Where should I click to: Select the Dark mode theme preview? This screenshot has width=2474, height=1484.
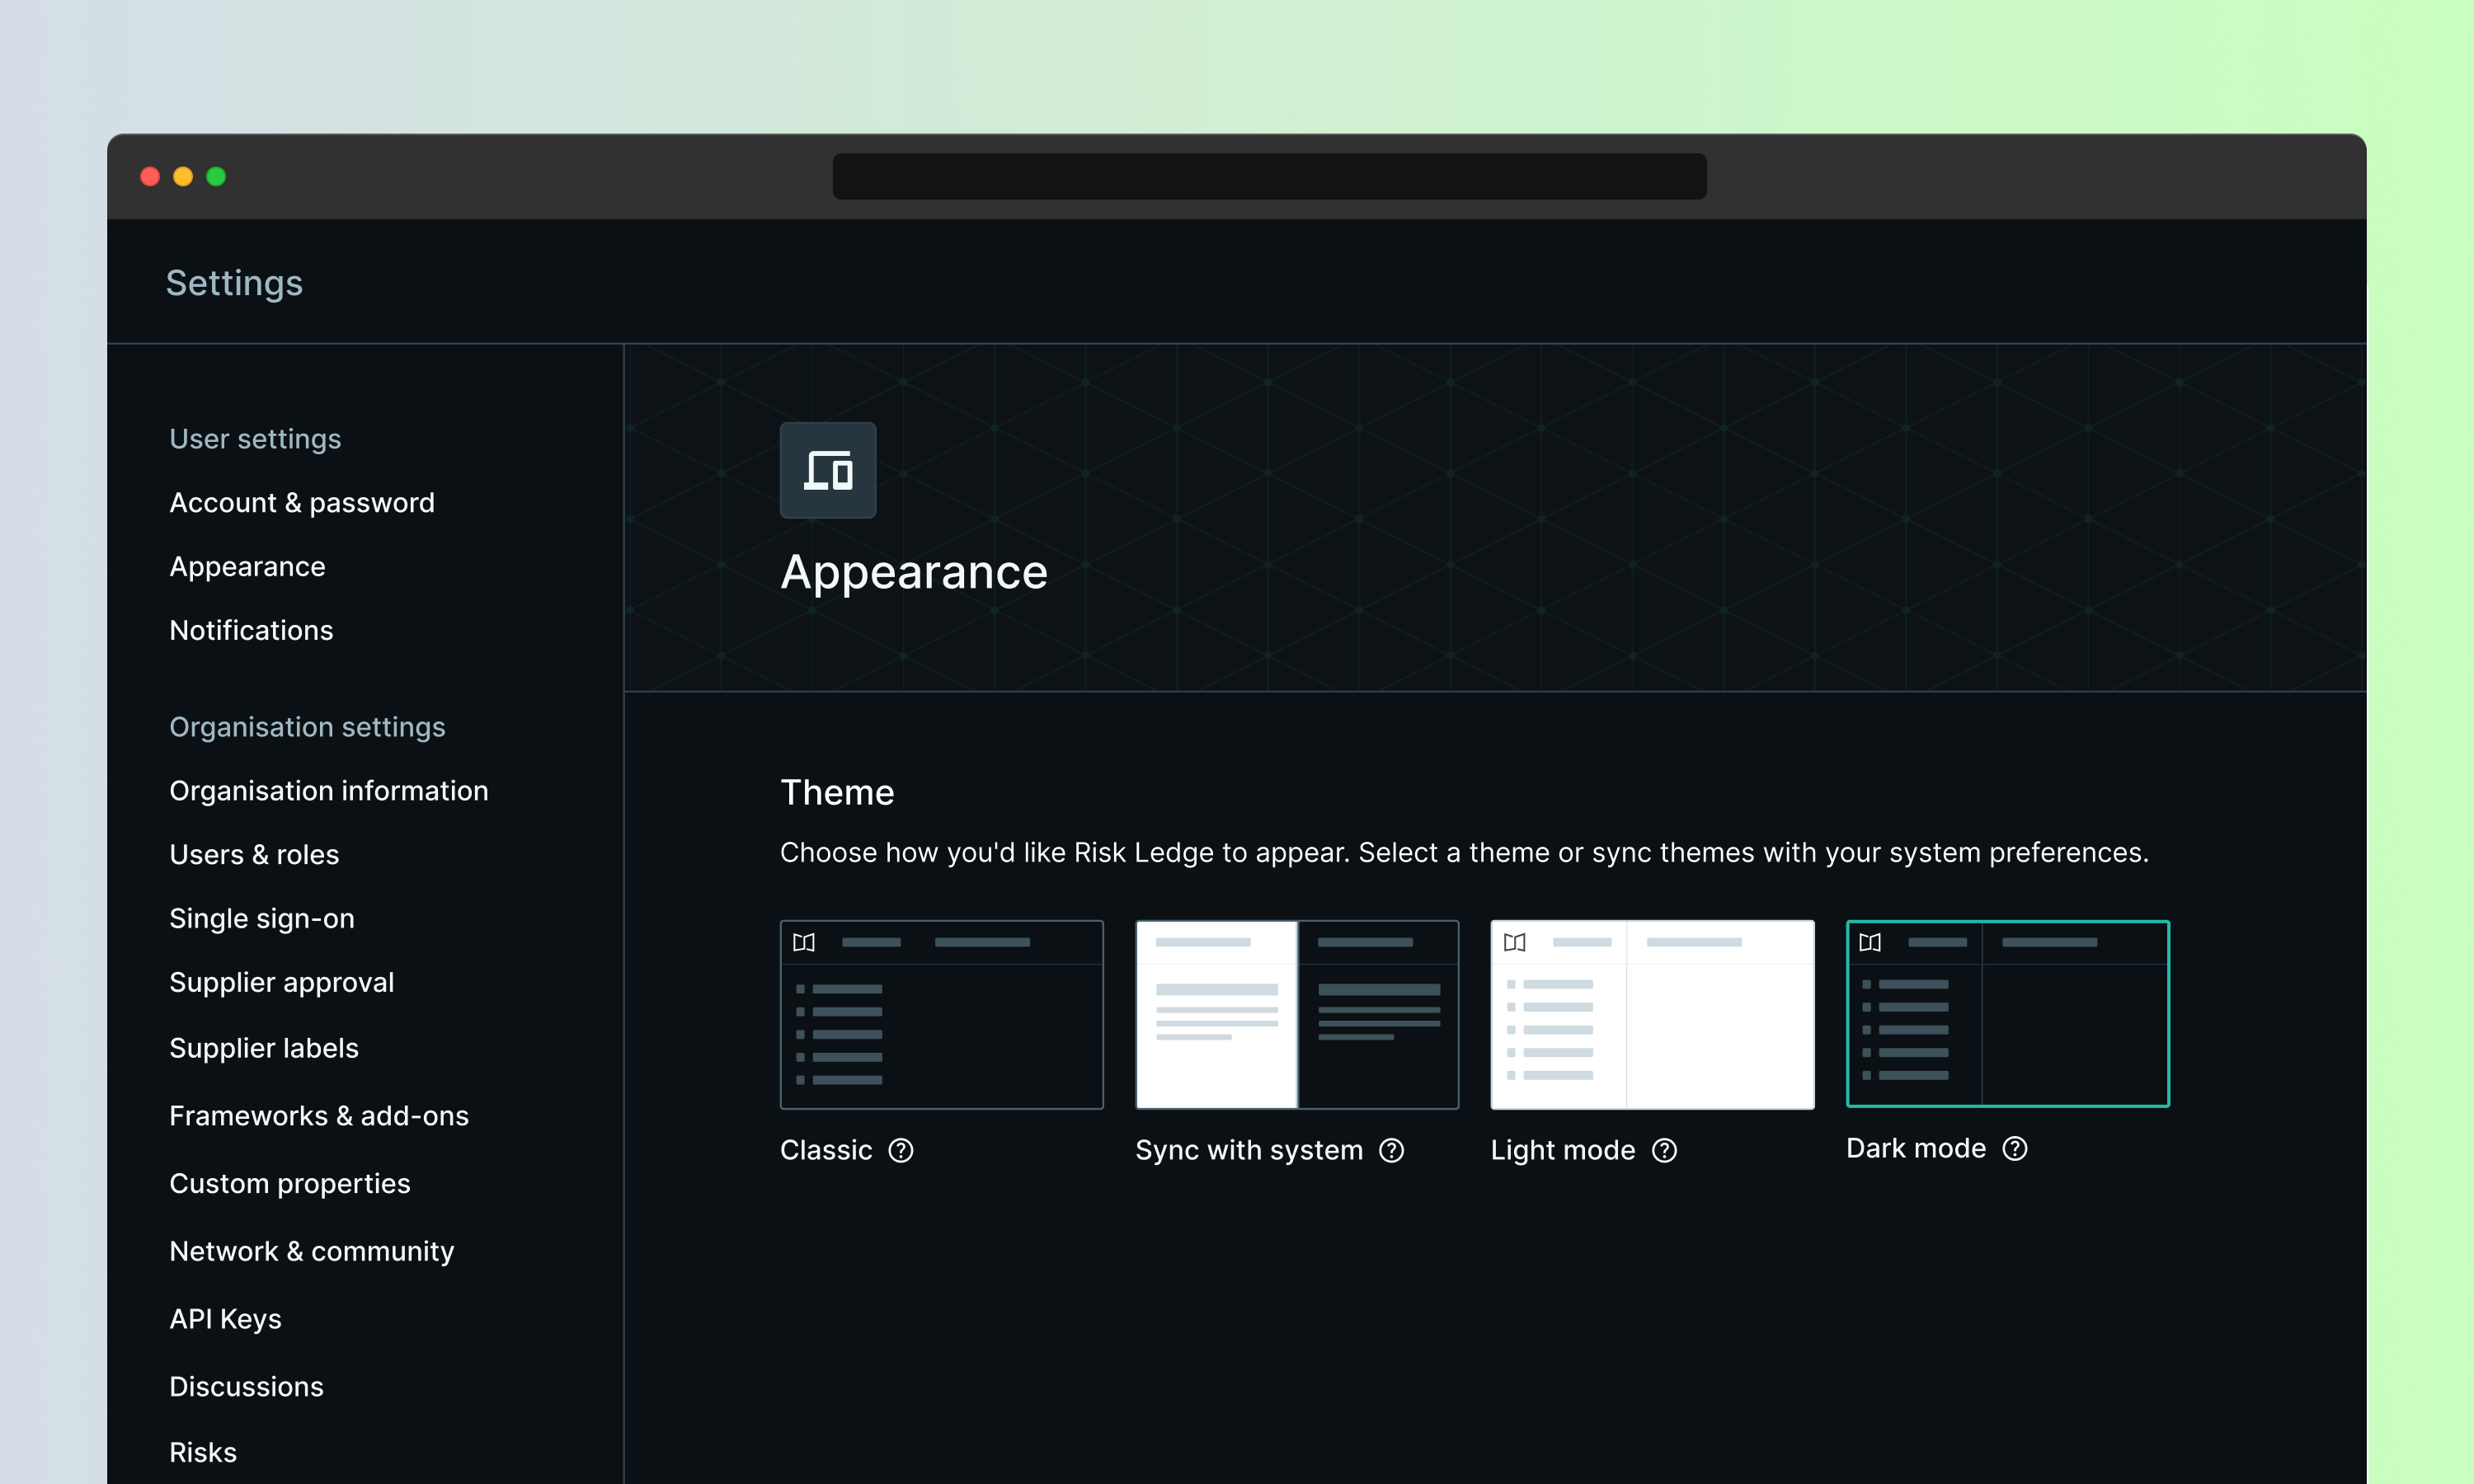coord(2007,1013)
